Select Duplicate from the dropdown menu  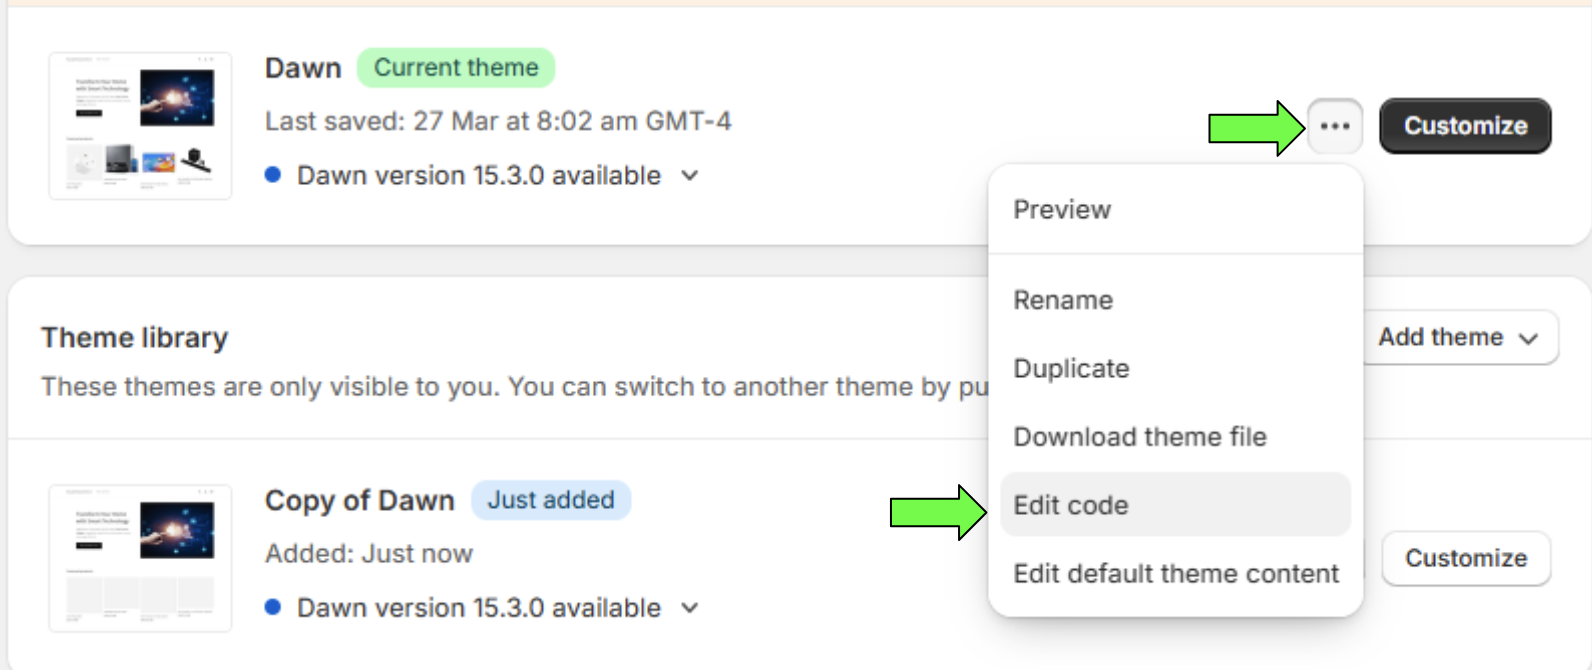coord(1071,369)
